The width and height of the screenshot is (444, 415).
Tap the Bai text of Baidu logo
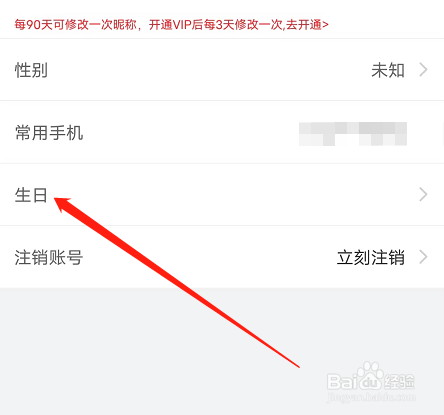point(341,382)
